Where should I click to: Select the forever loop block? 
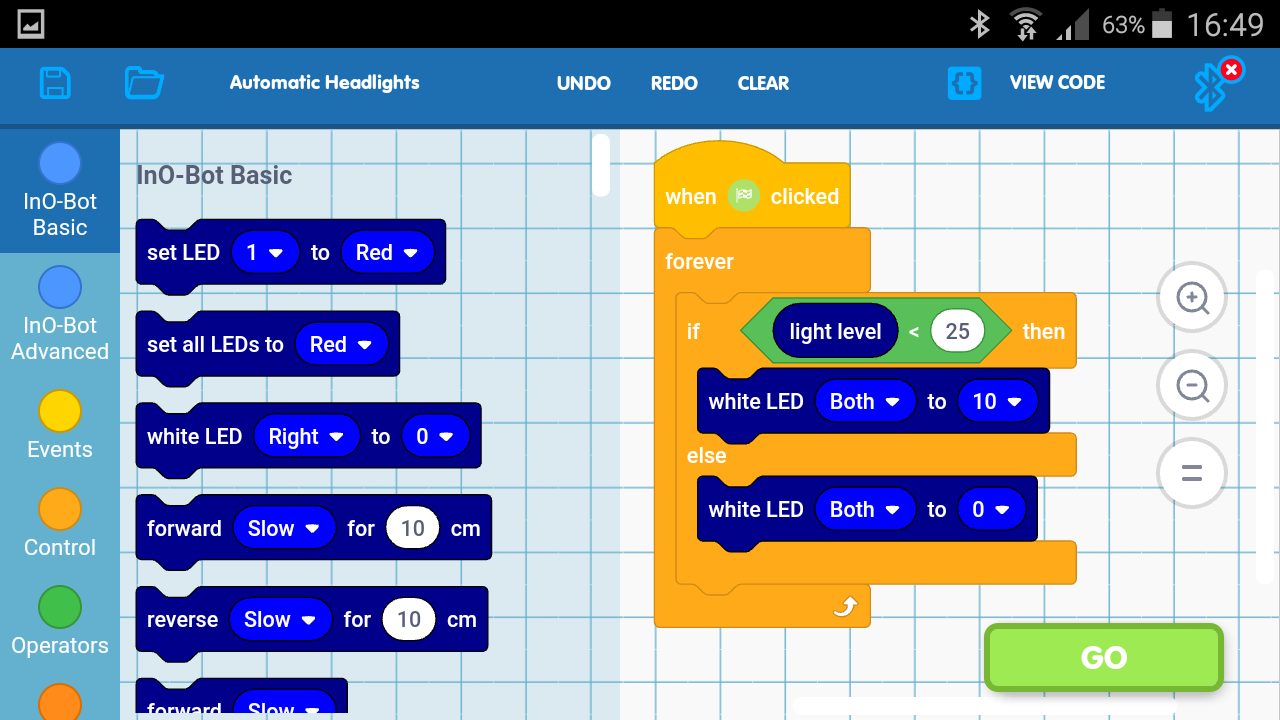[698, 261]
